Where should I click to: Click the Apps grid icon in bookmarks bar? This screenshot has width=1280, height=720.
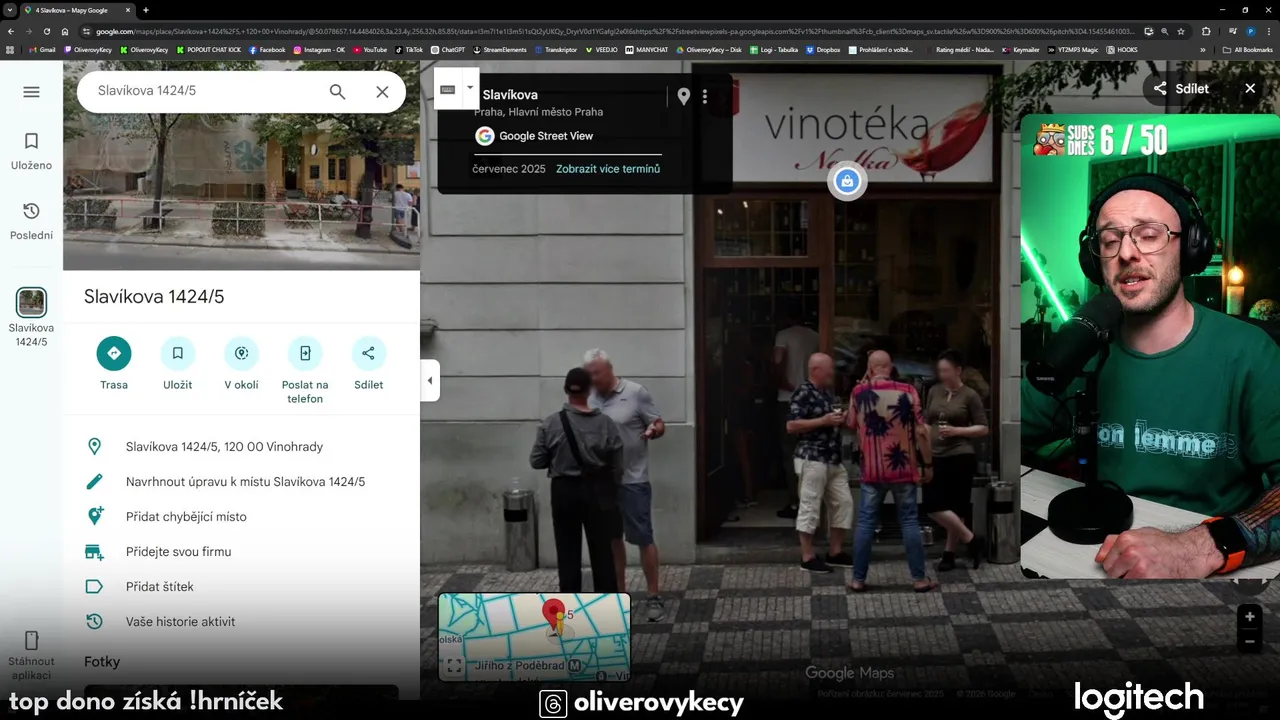click(10, 49)
